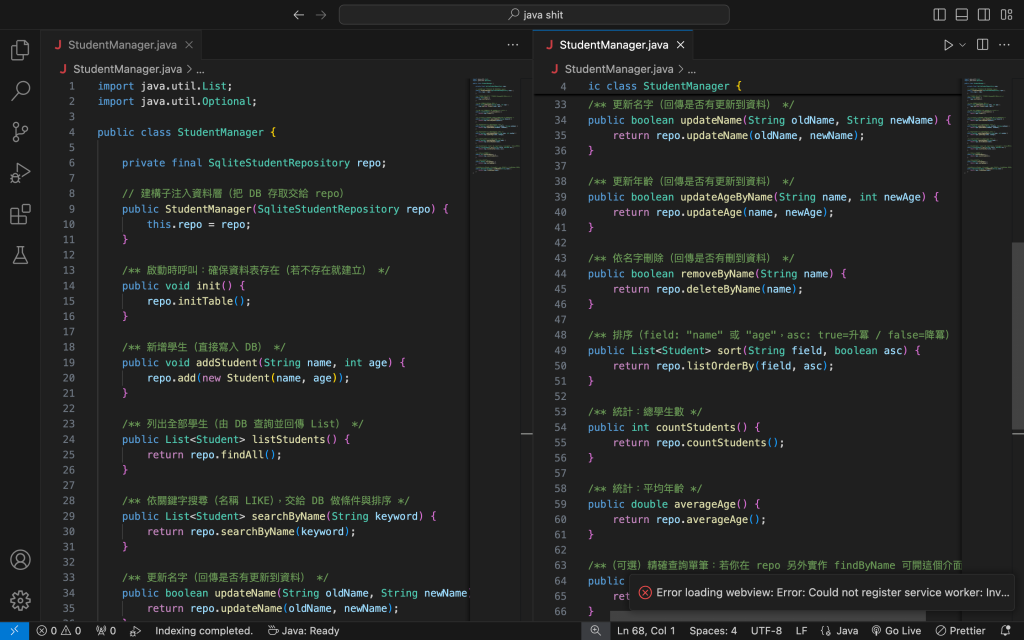Screen dimensions: 1024x640
Task: Close the right StudentManager.java tab
Action: (681, 45)
